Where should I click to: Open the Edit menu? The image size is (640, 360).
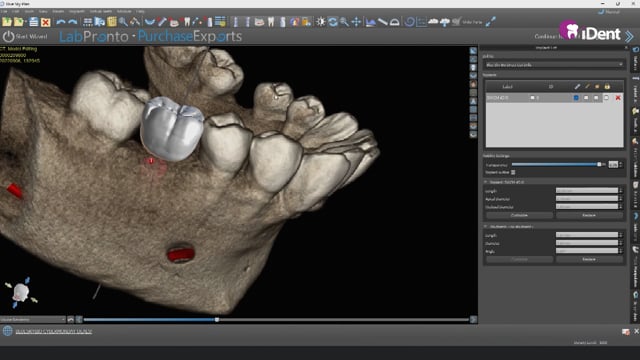(x=16, y=11)
